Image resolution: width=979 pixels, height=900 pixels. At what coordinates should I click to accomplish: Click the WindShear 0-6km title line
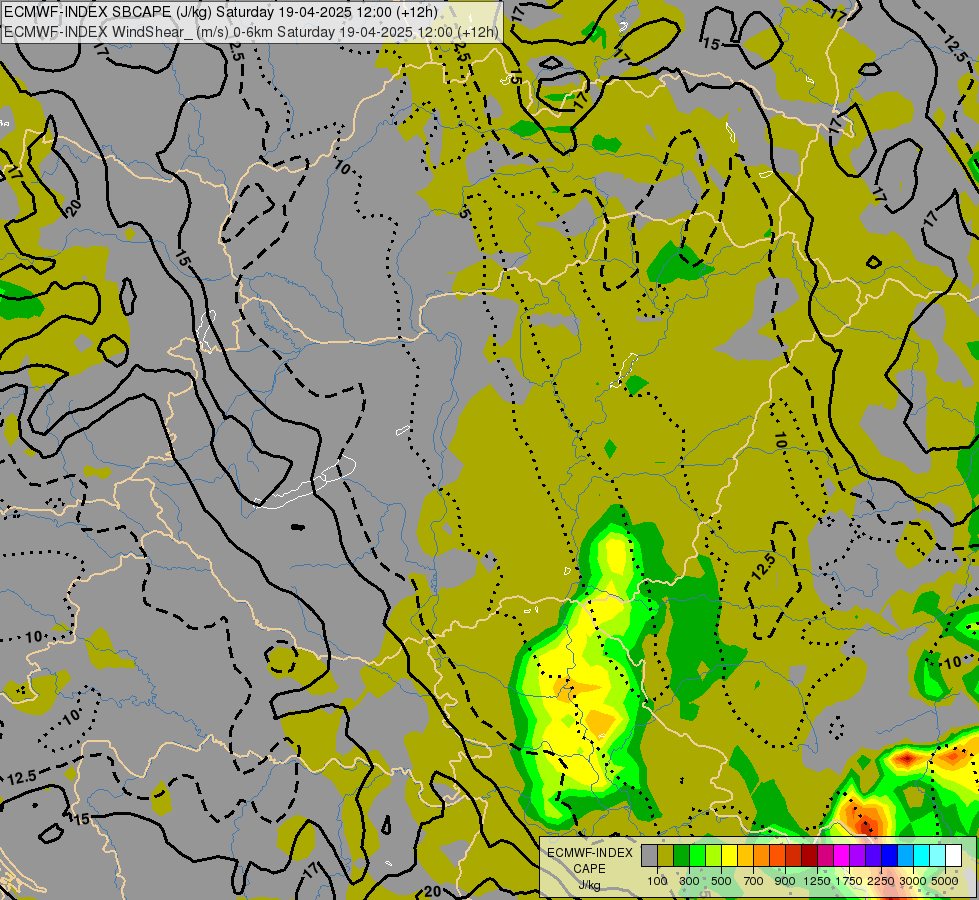click(x=251, y=31)
